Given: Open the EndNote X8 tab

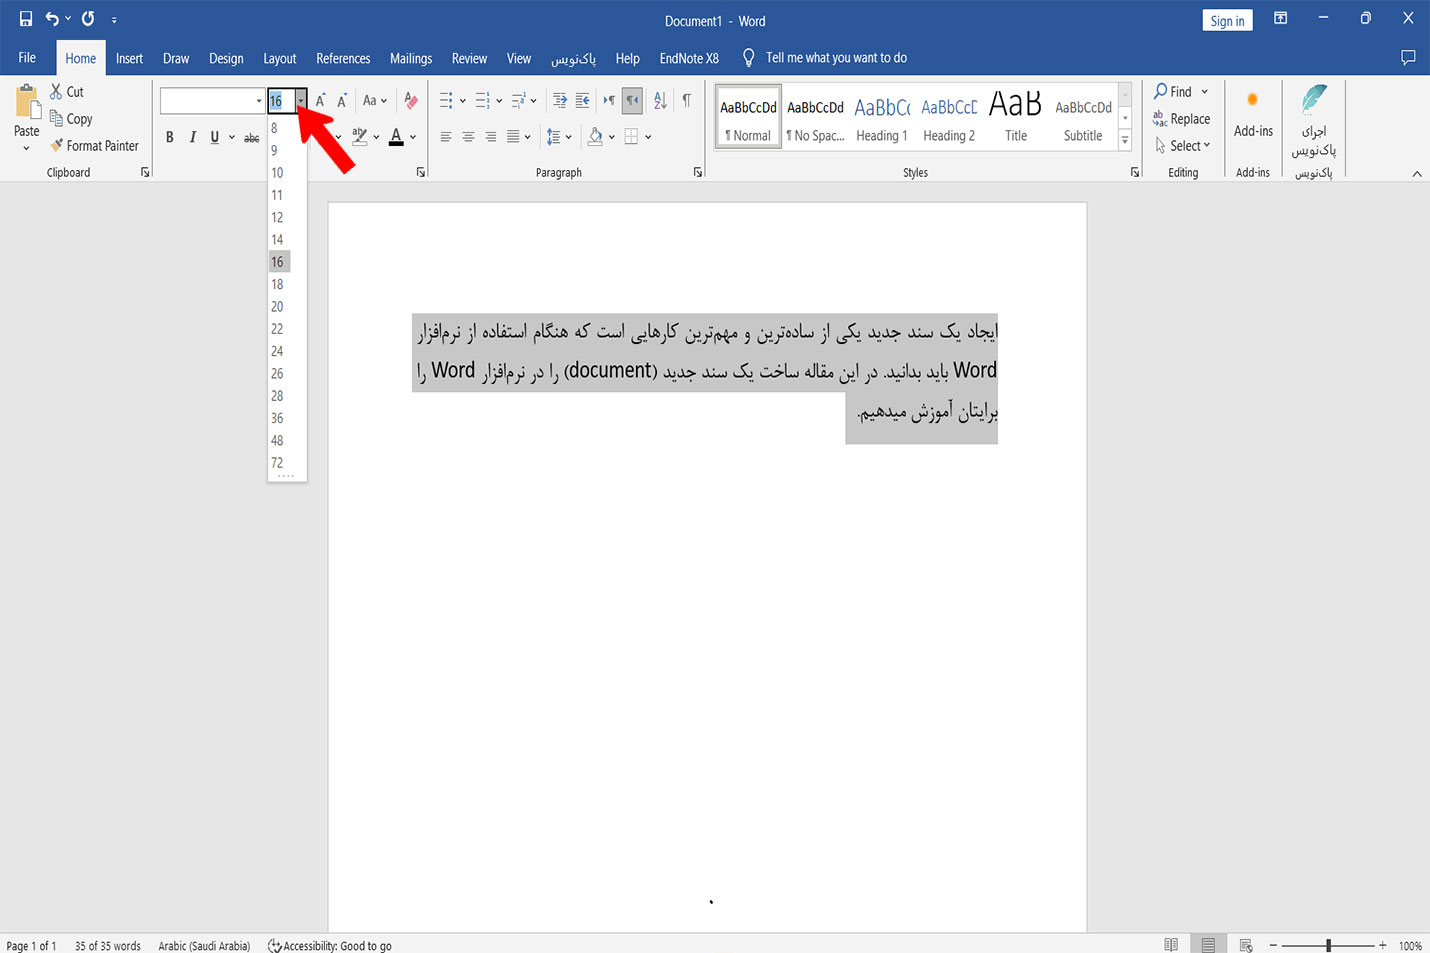Looking at the screenshot, I should point(689,58).
